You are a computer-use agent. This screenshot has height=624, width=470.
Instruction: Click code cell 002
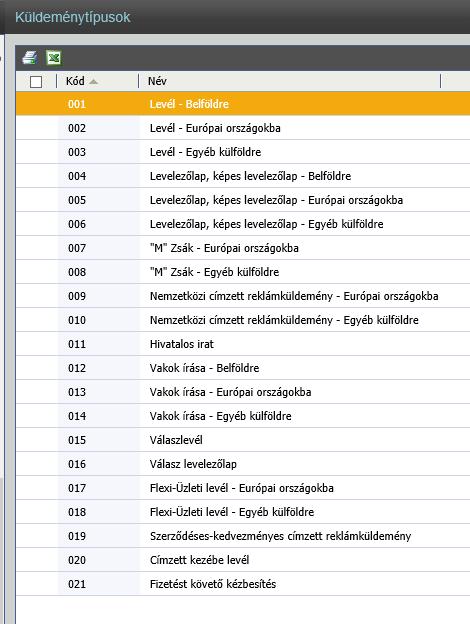(x=98, y=128)
